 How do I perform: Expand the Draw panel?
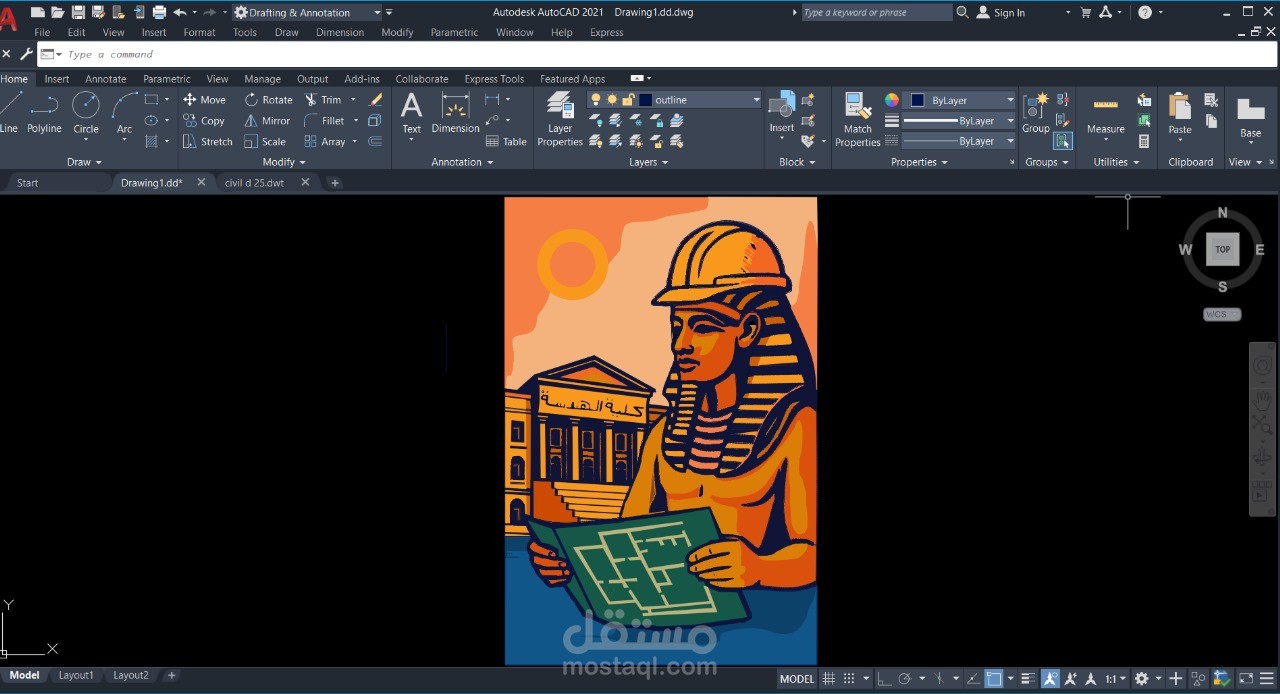click(x=85, y=162)
